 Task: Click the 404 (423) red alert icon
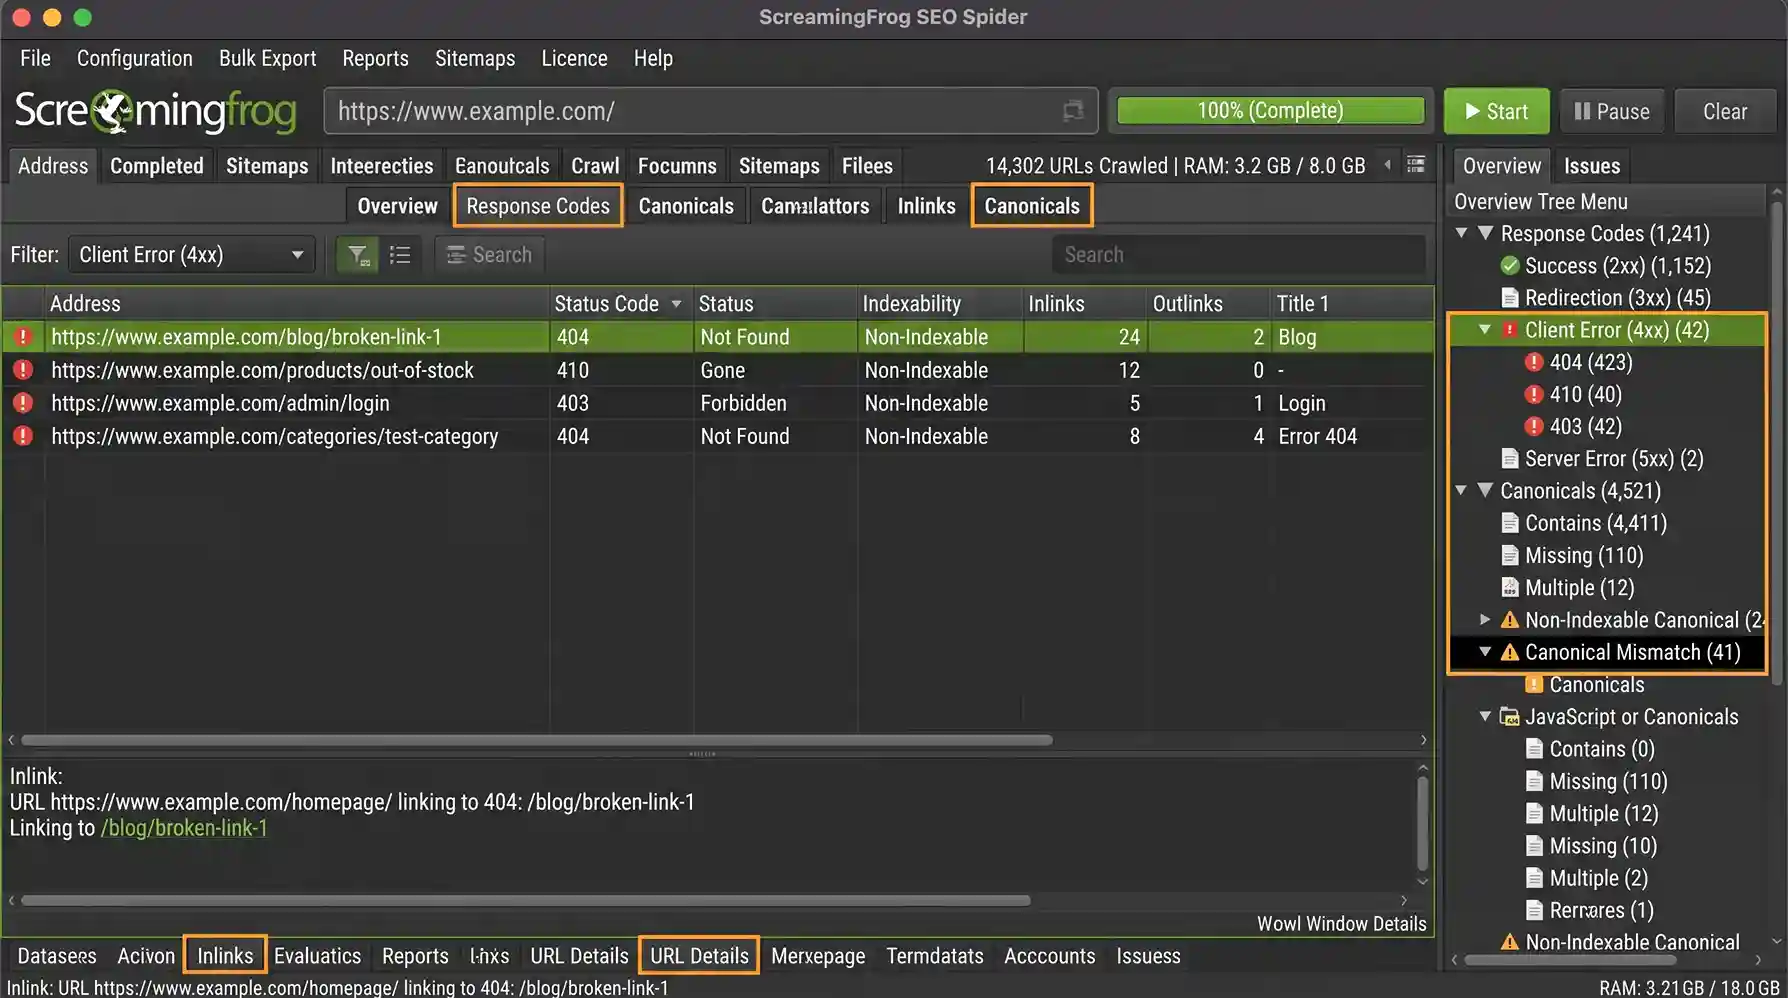click(x=1534, y=362)
